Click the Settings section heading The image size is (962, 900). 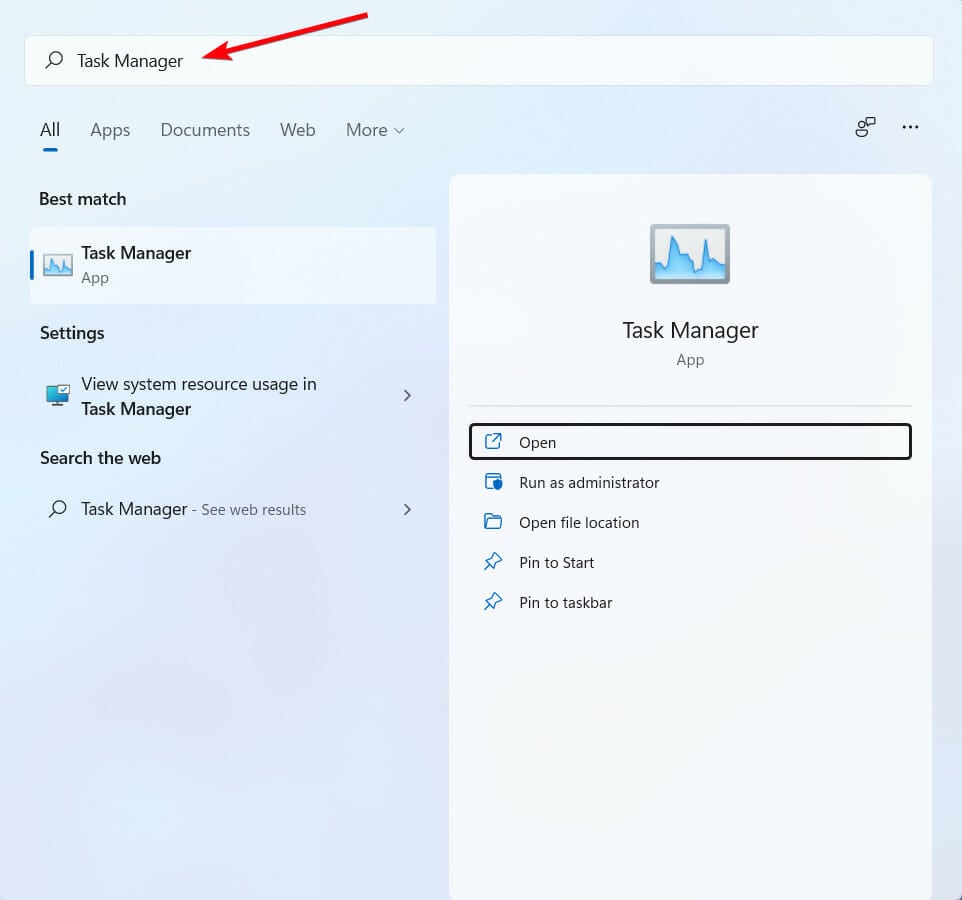point(72,333)
